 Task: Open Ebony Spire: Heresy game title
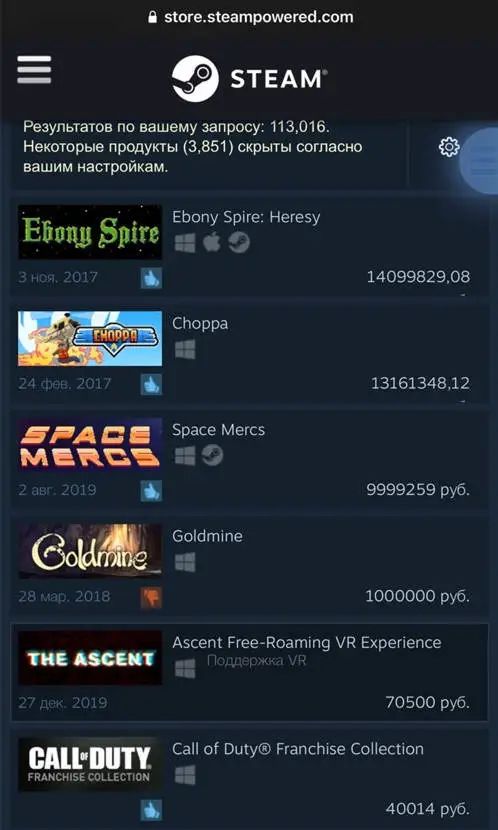point(246,217)
